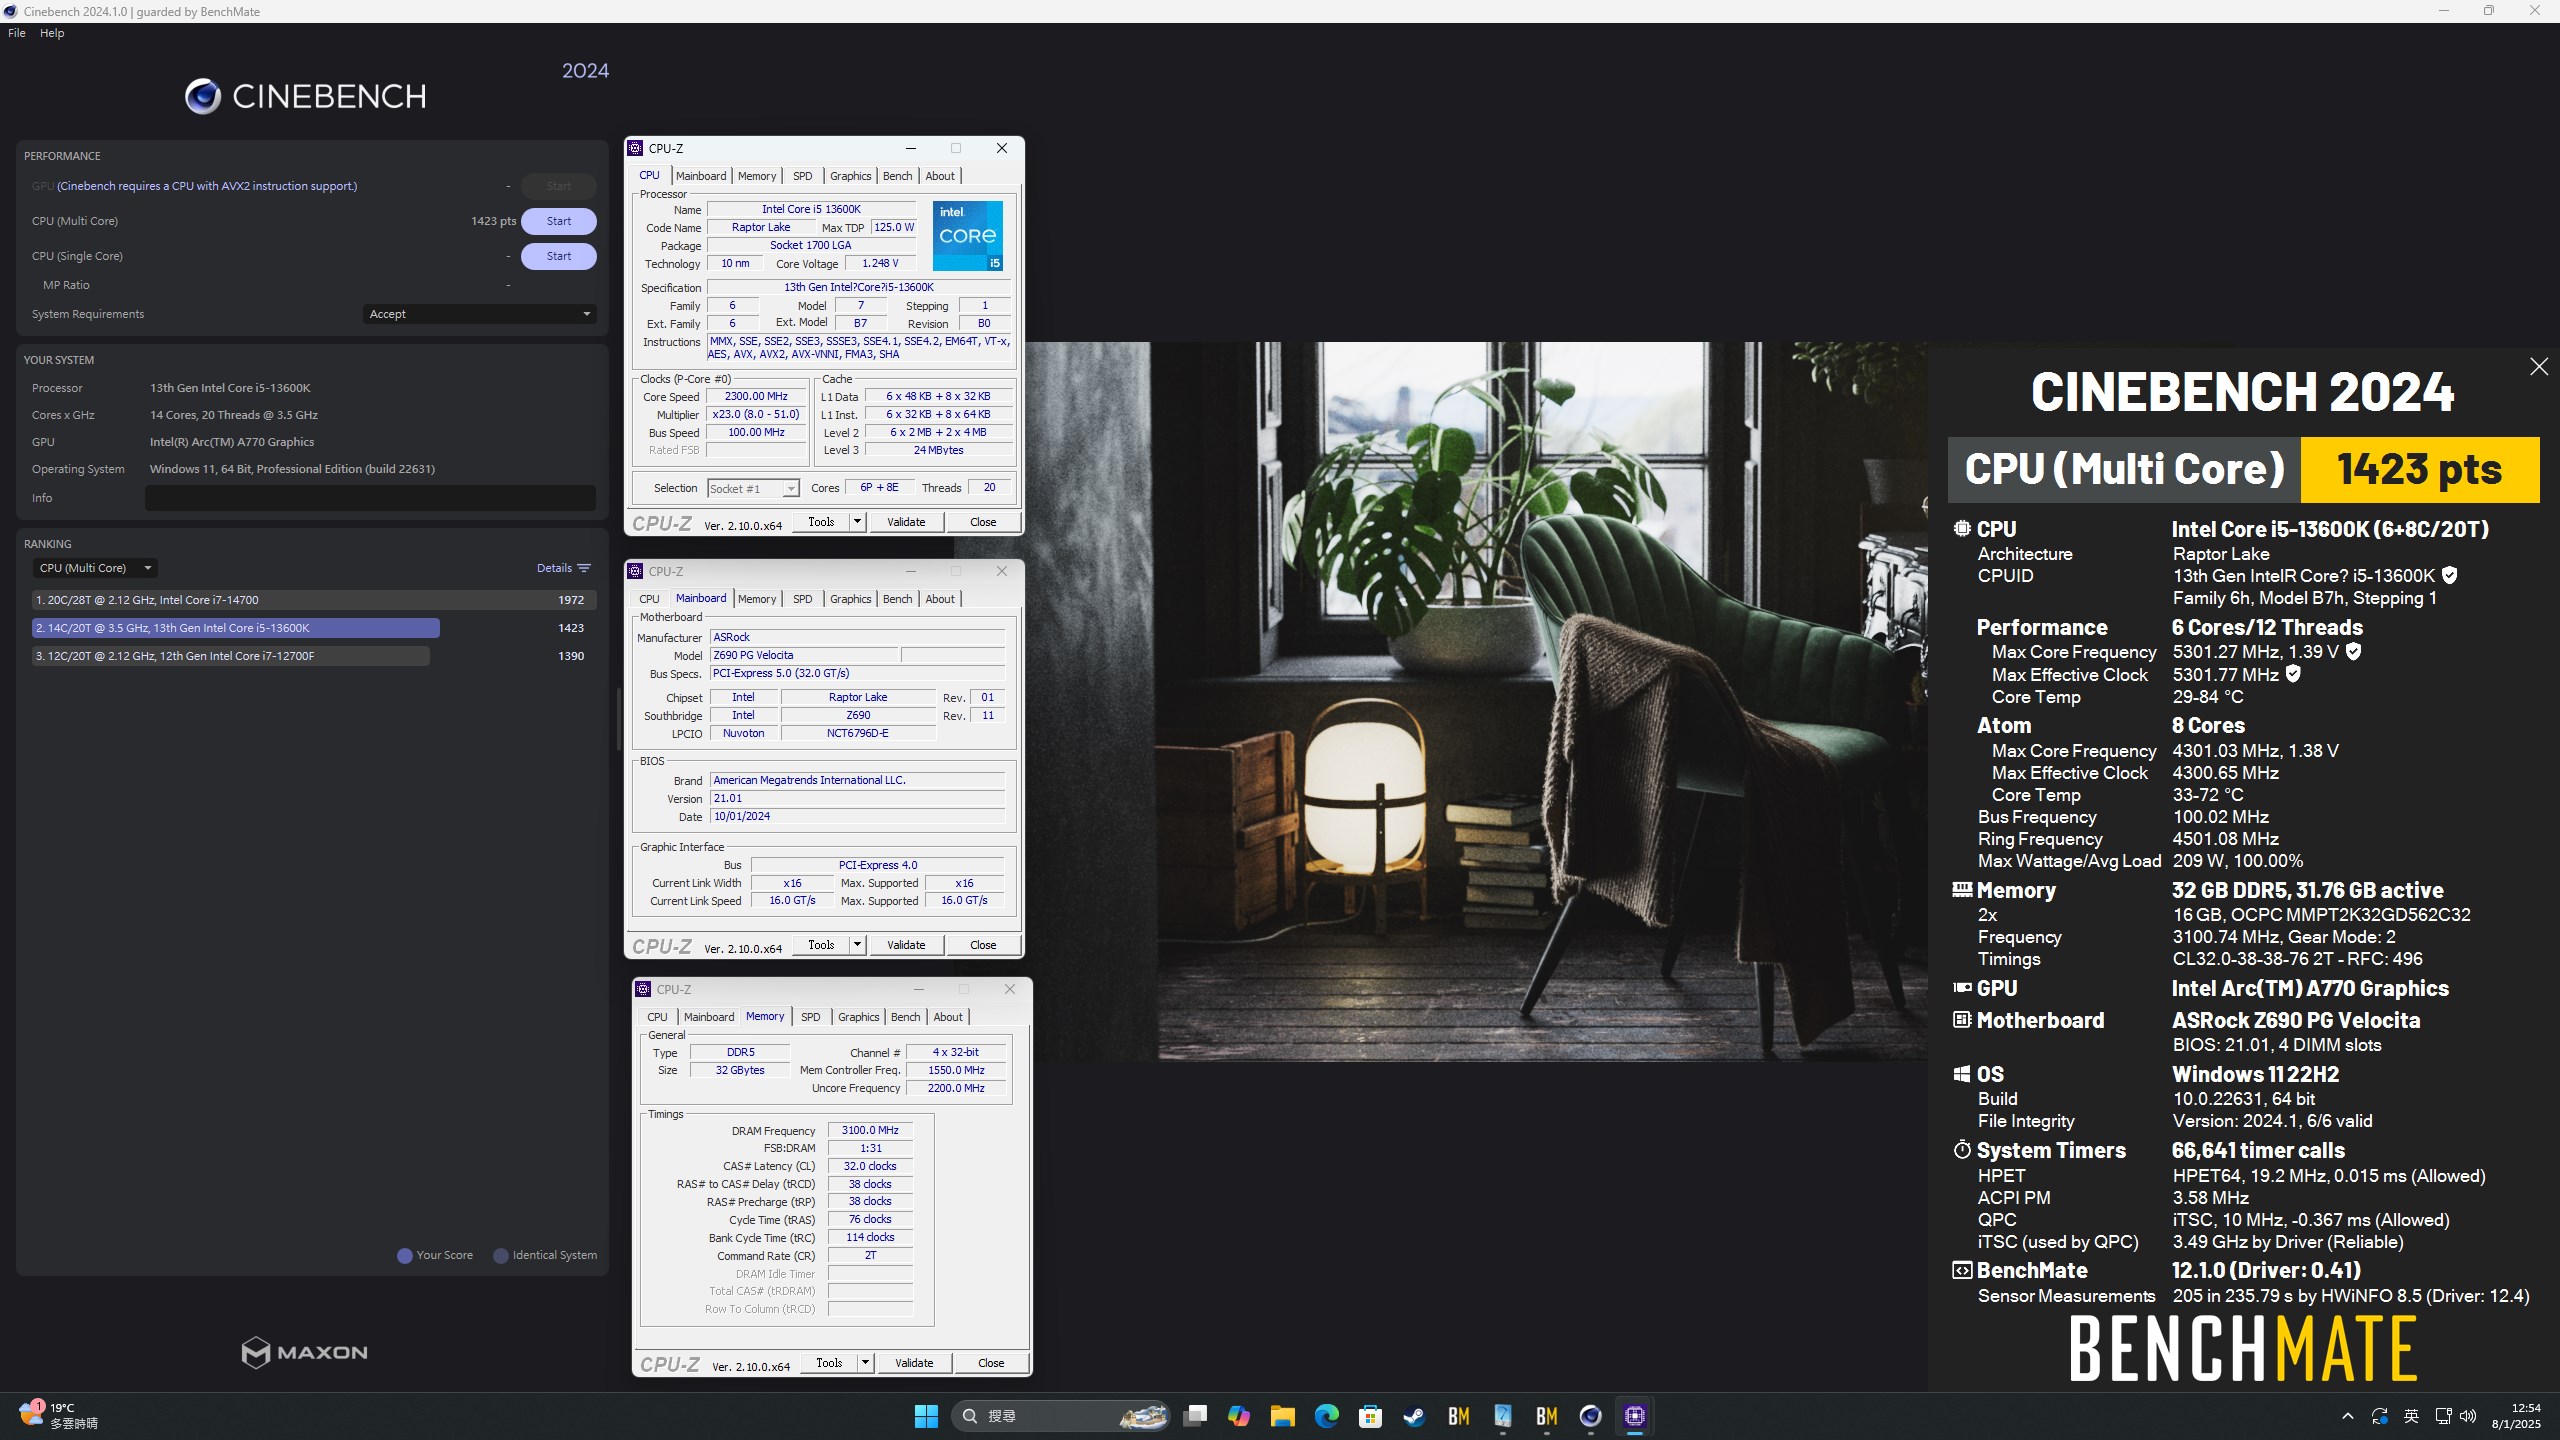2560x1440 pixels.
Task: Click the taskbar search box
Action: coord(1060,1416)
